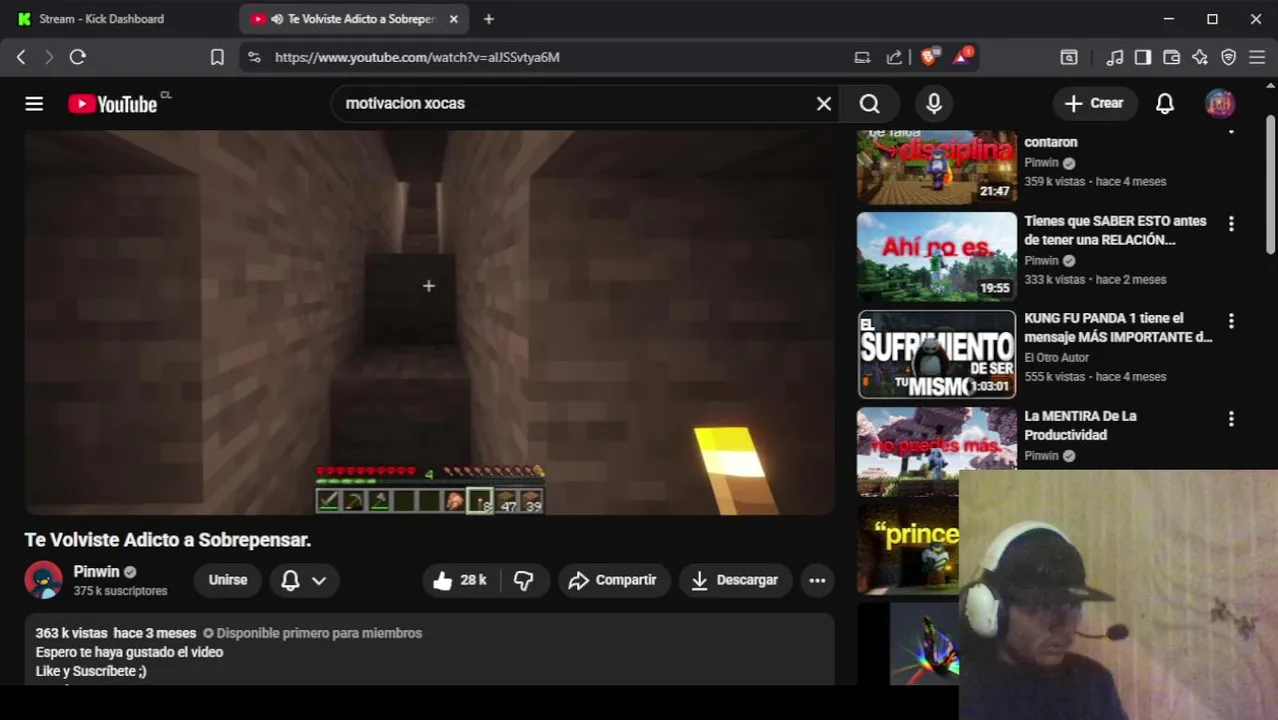Open Tienes que SABER ESTO video title
The image size is (1278, 720).
pyautogui.click(x=1115, y=230)
